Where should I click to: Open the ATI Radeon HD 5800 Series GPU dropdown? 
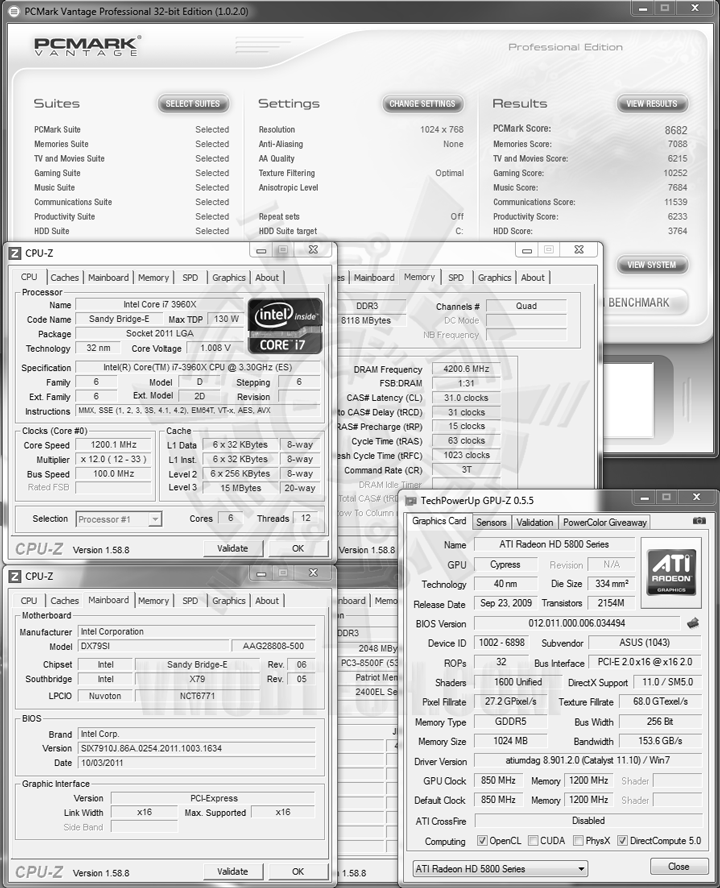pos(500,868)
